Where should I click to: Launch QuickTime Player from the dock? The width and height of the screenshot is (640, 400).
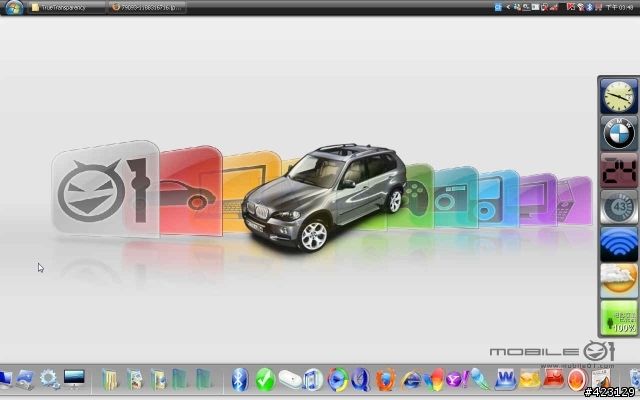[x=361, y=380]
